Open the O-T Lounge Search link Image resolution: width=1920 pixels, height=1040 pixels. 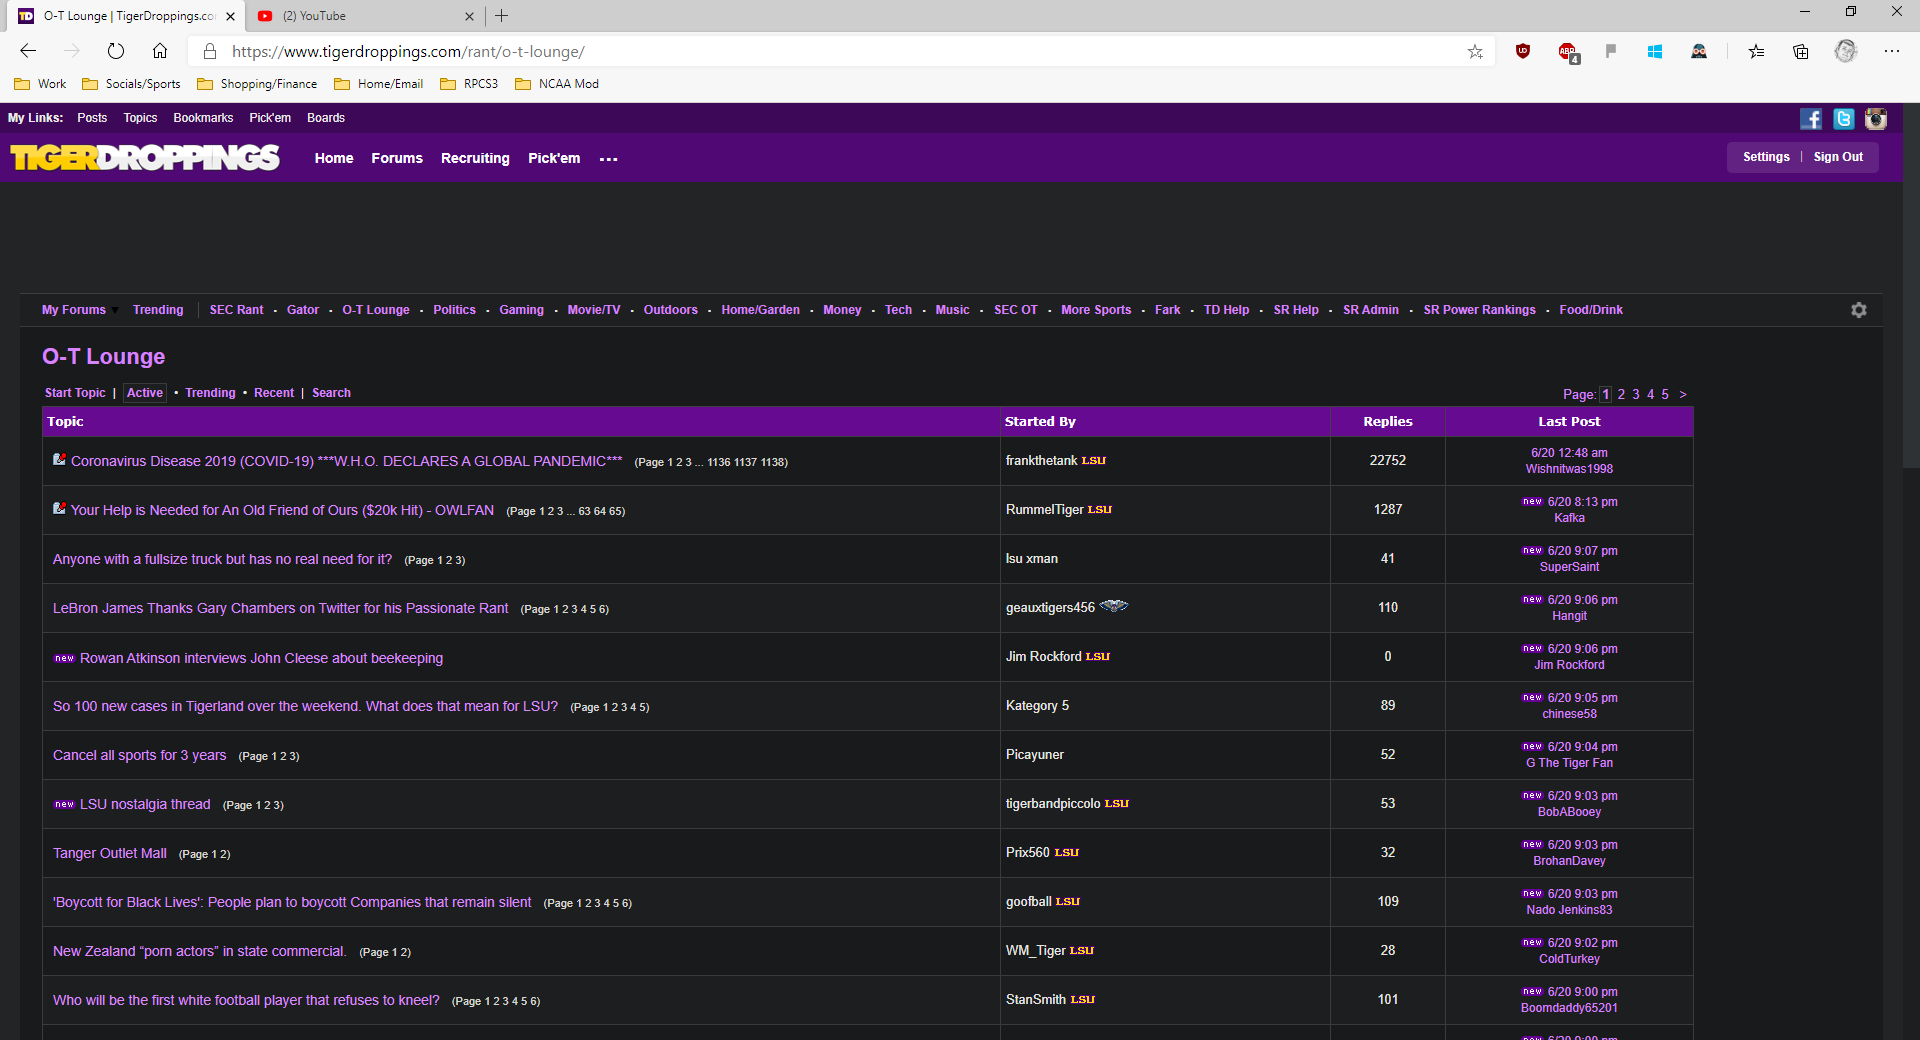pyautogui.click(x=331, y=393)
